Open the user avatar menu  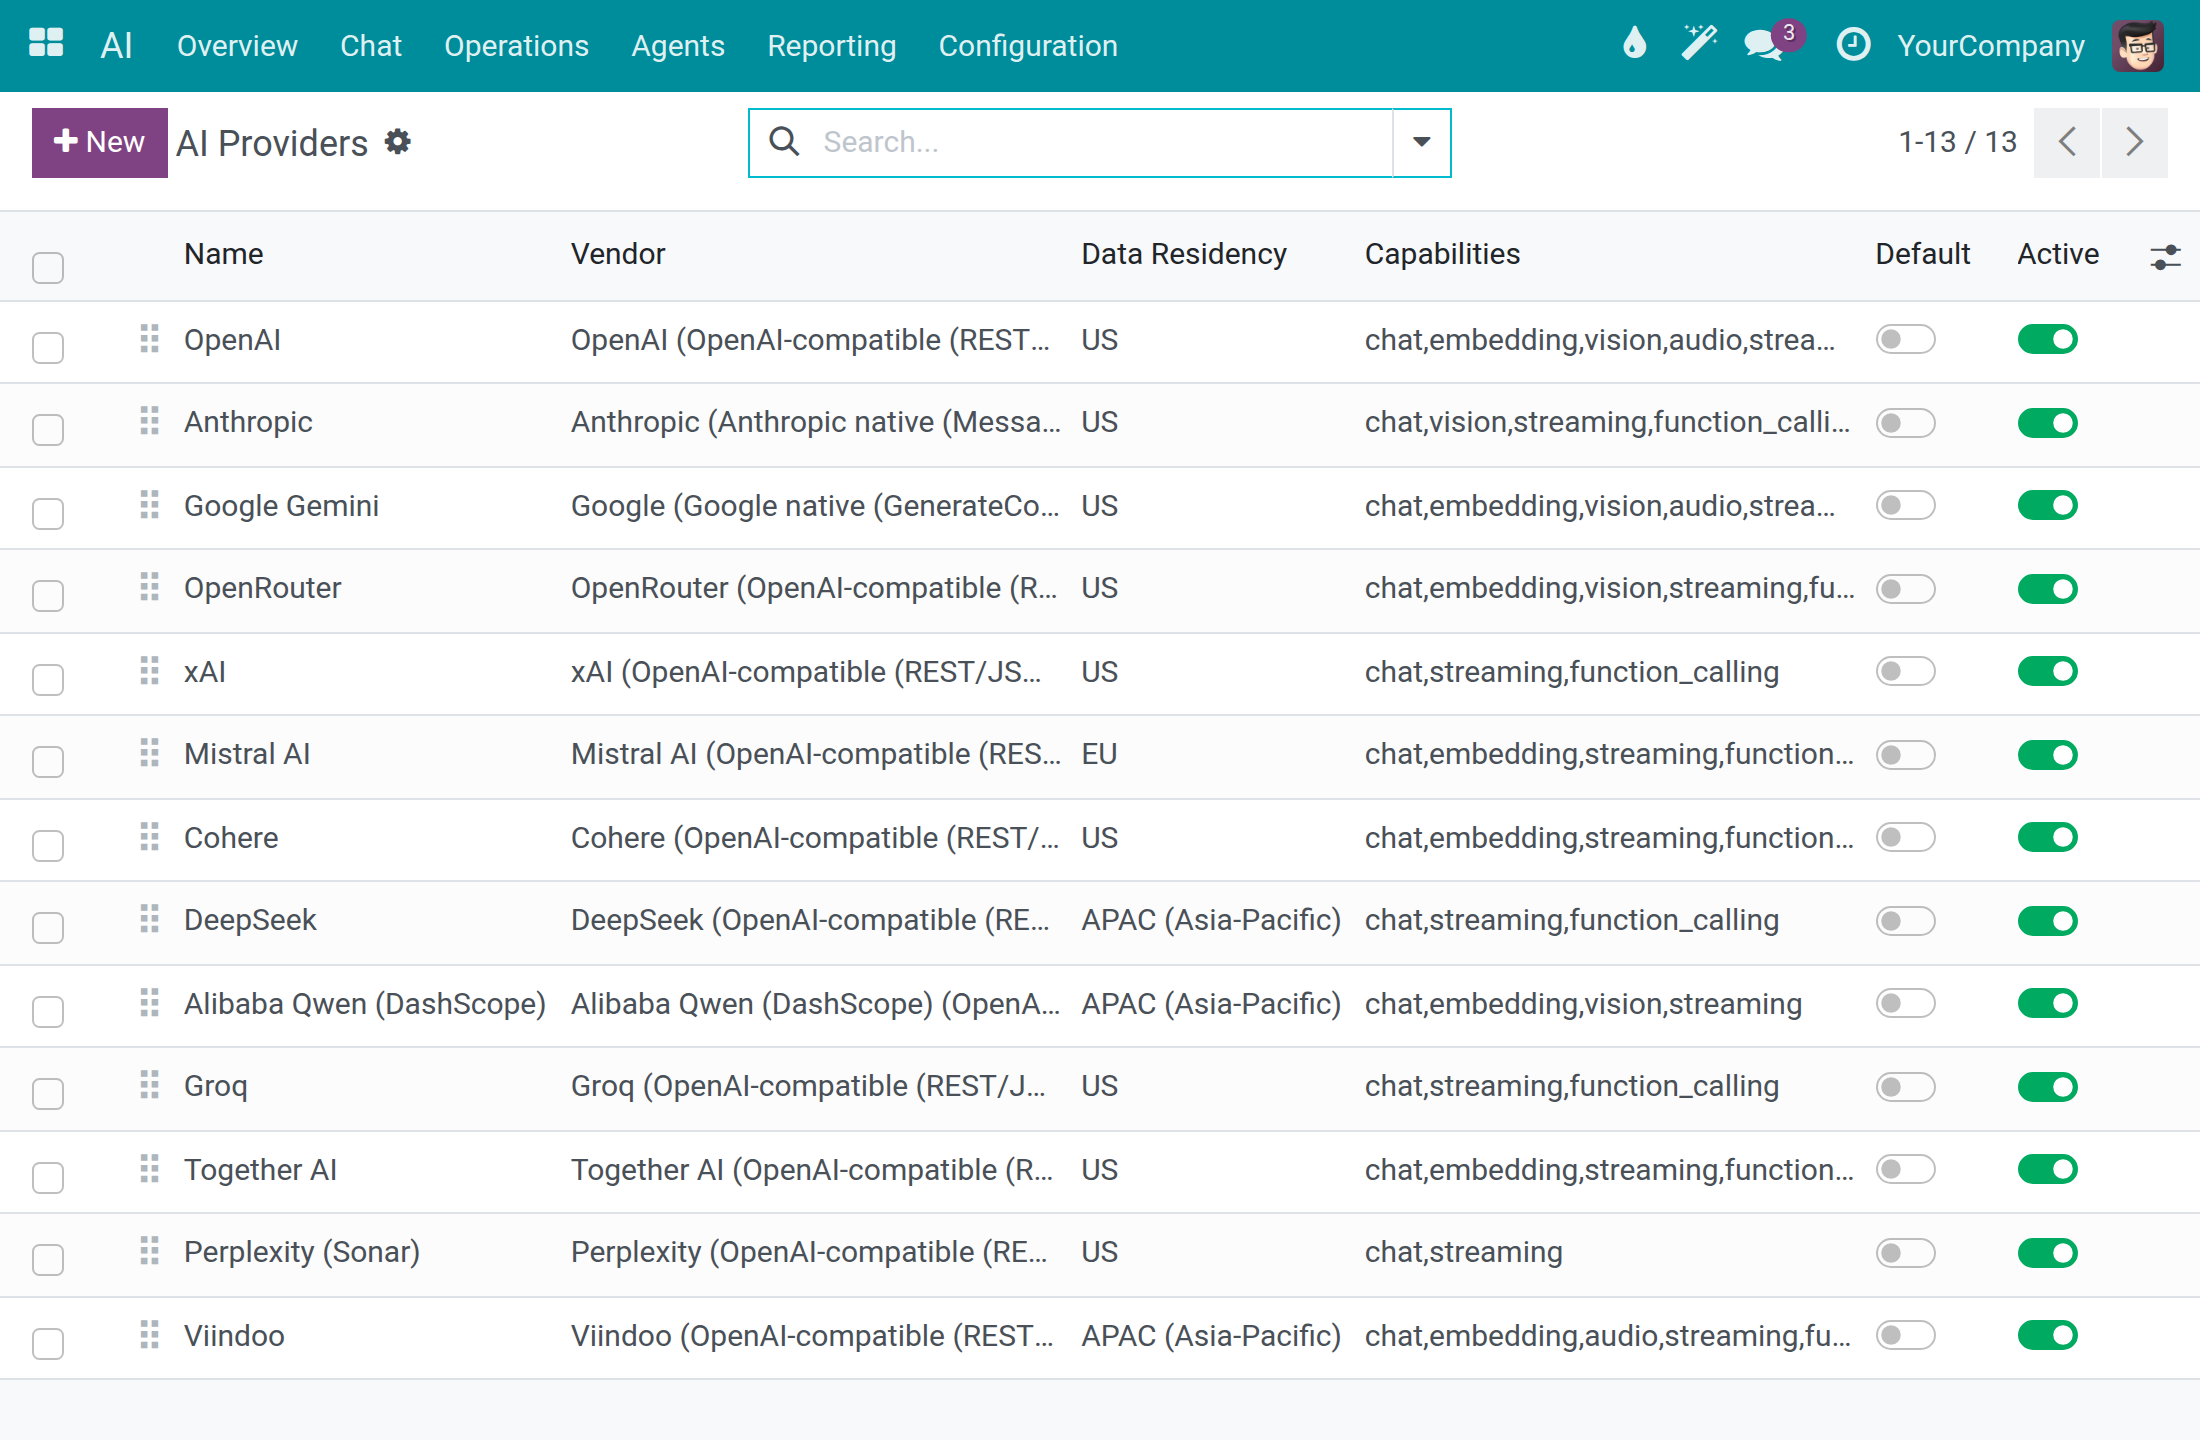pos(2138,46)
